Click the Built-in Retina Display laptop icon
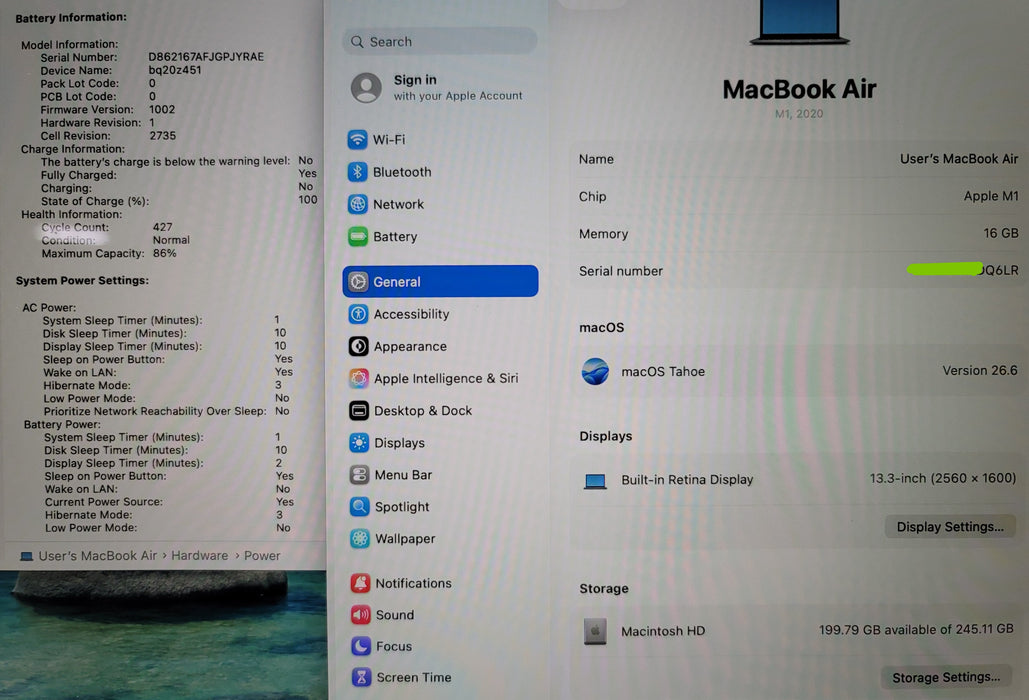Viewport: 1029px width, 700px height. tap(595, 481)
